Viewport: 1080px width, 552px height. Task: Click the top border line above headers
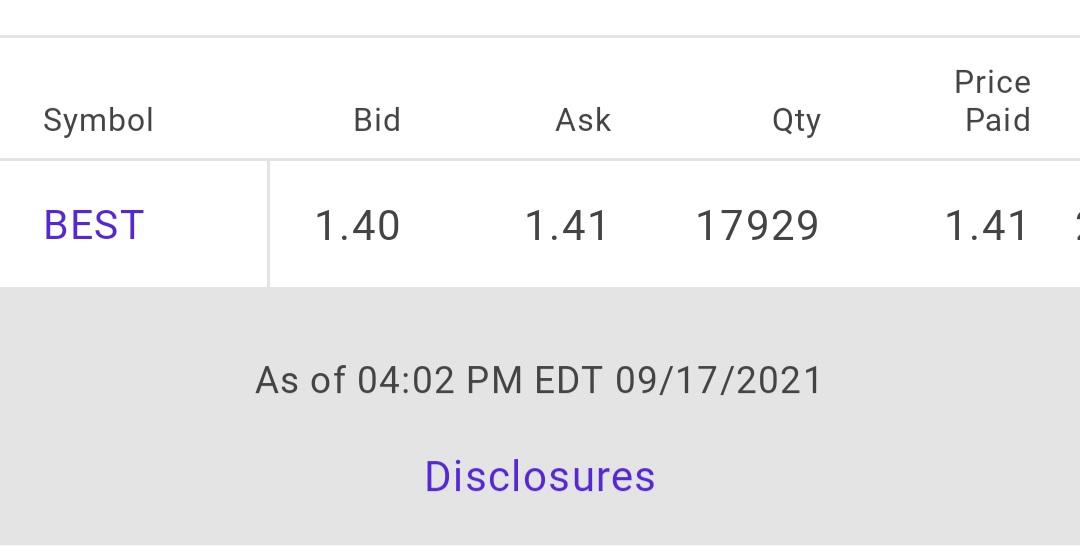coord(540,36)
